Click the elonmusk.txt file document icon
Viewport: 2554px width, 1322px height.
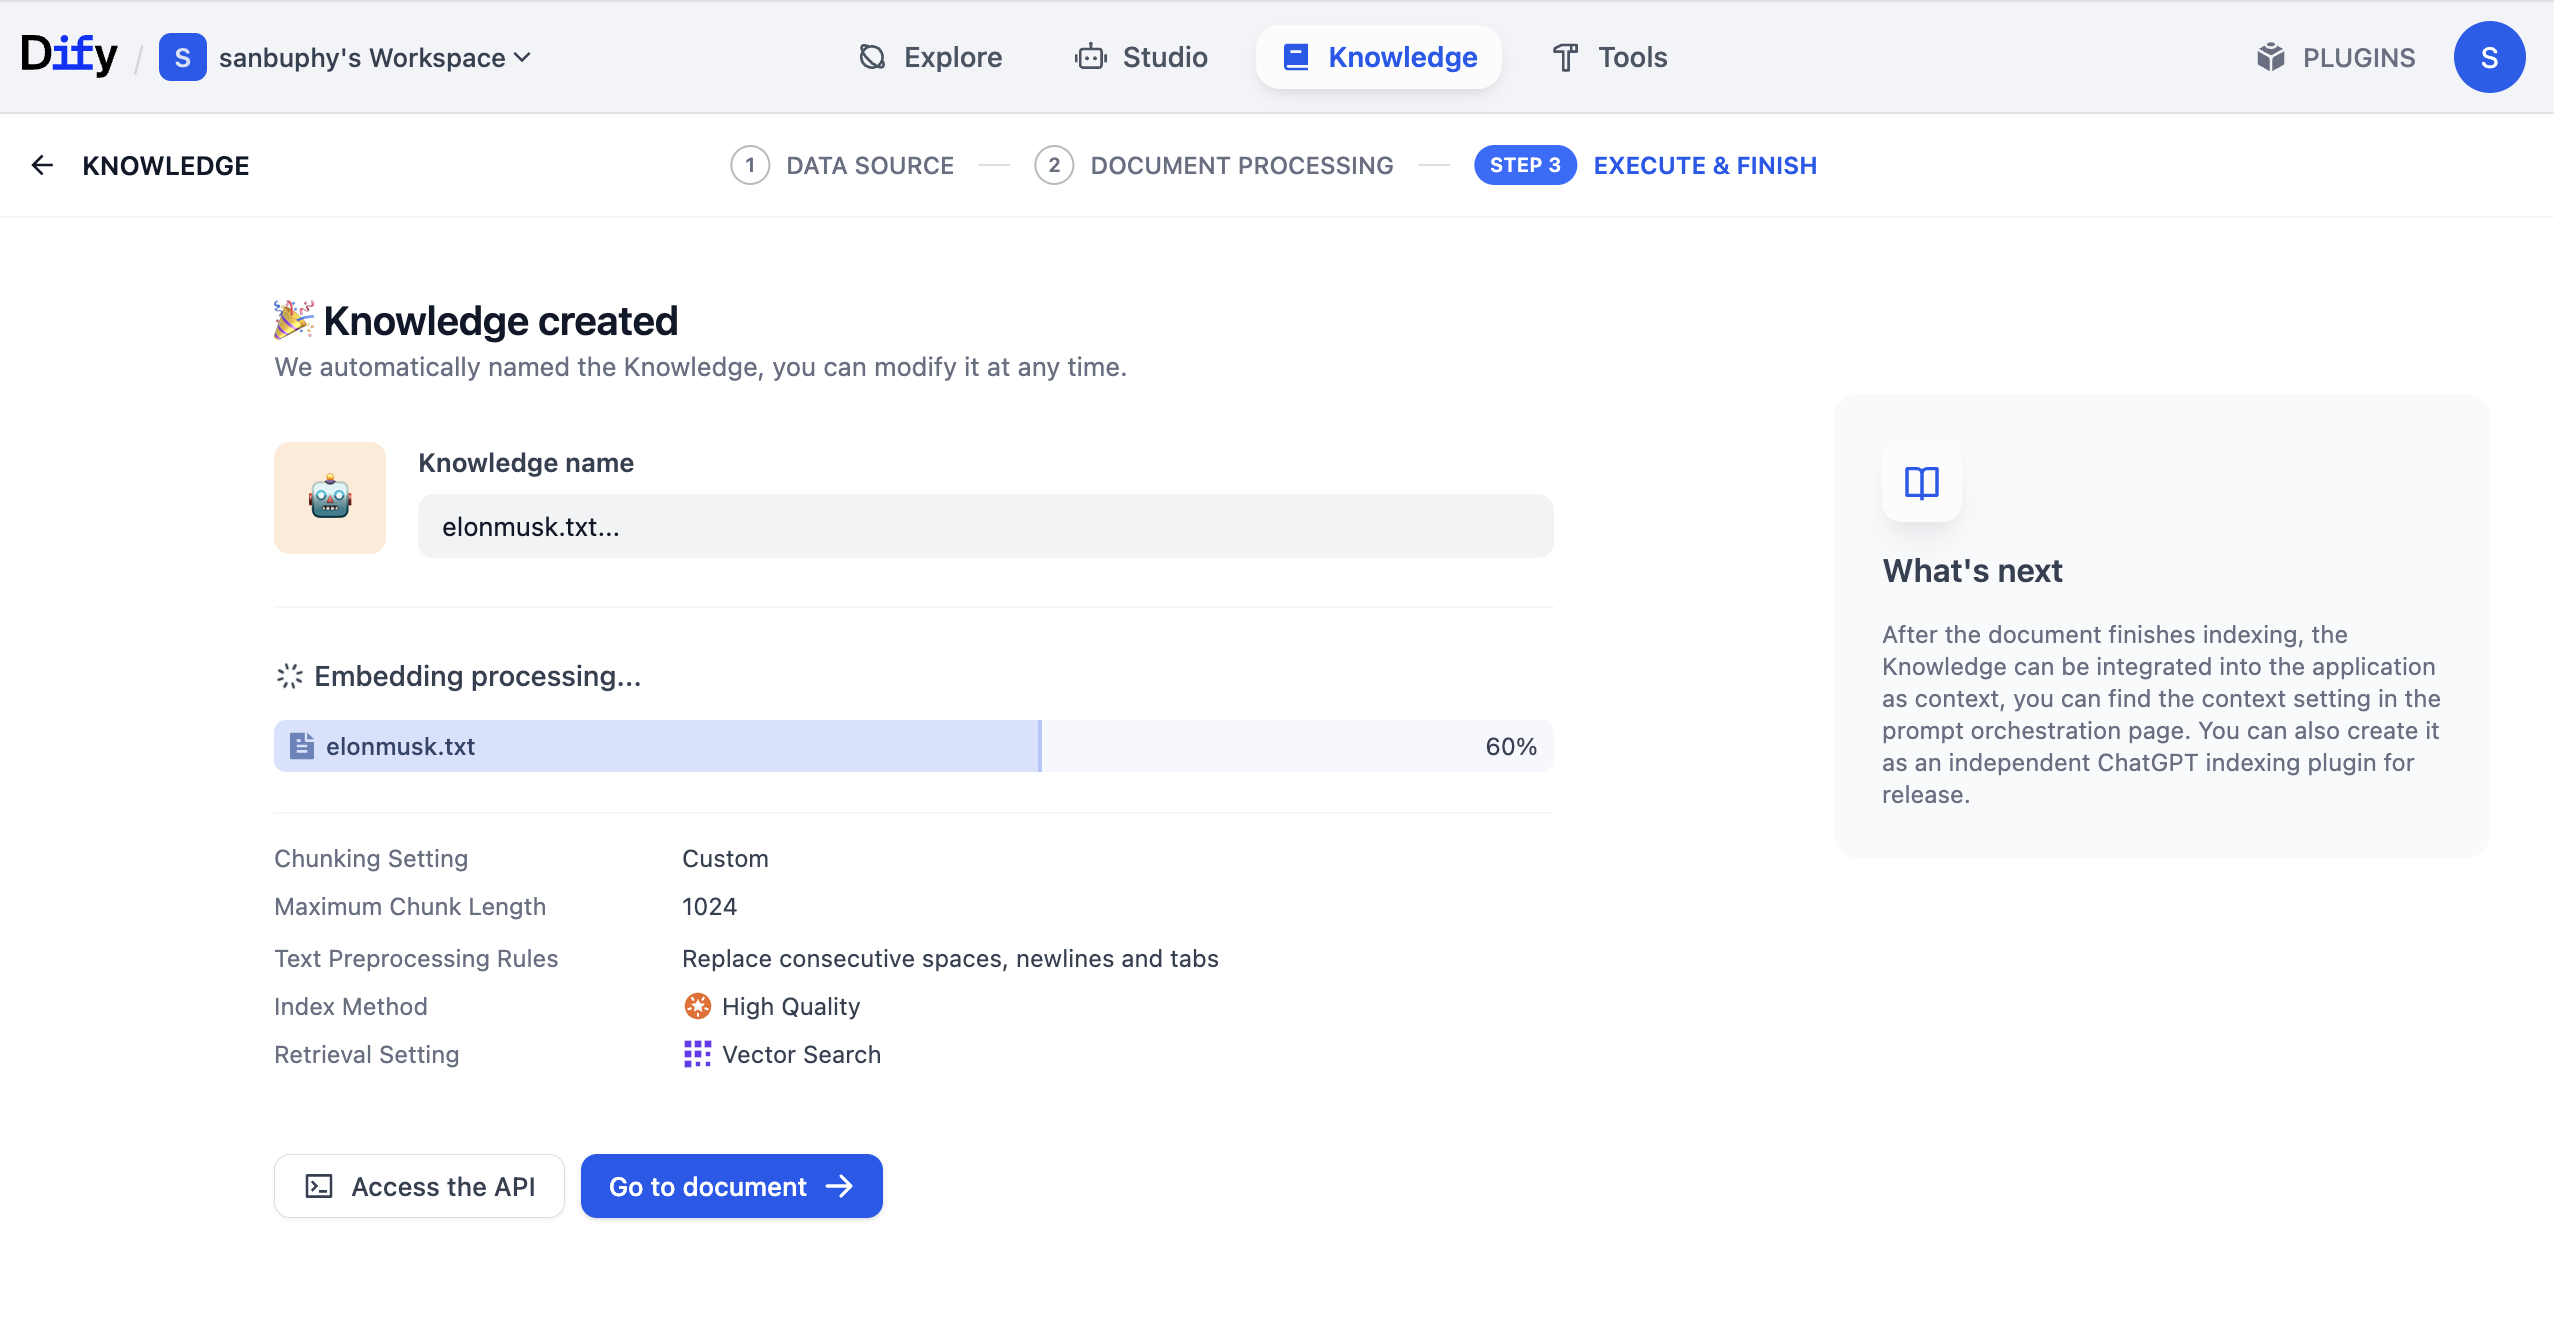click(301, 746)
